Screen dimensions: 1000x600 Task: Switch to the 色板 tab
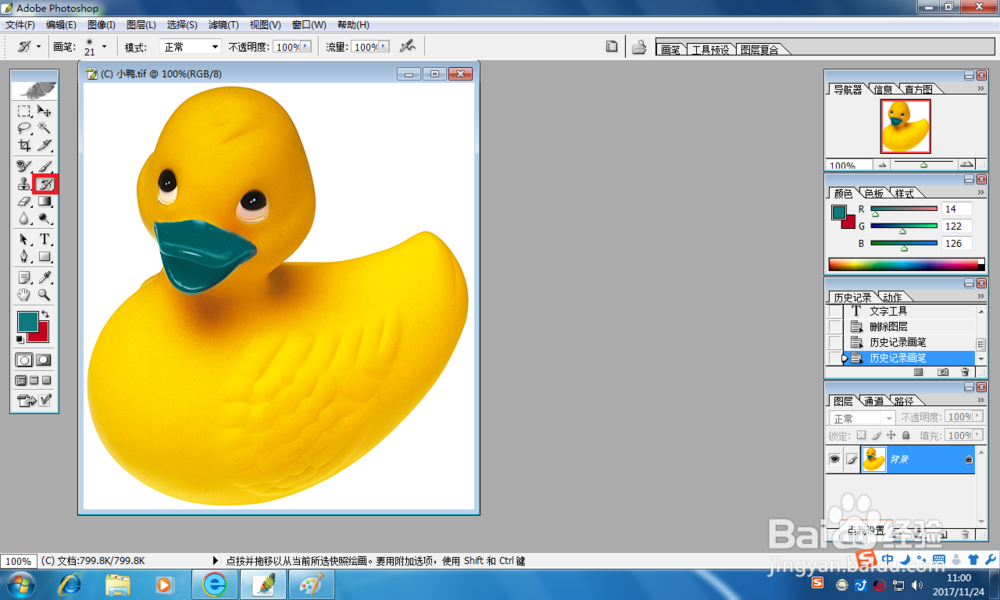pyautogui.click(x=873, y=193)
